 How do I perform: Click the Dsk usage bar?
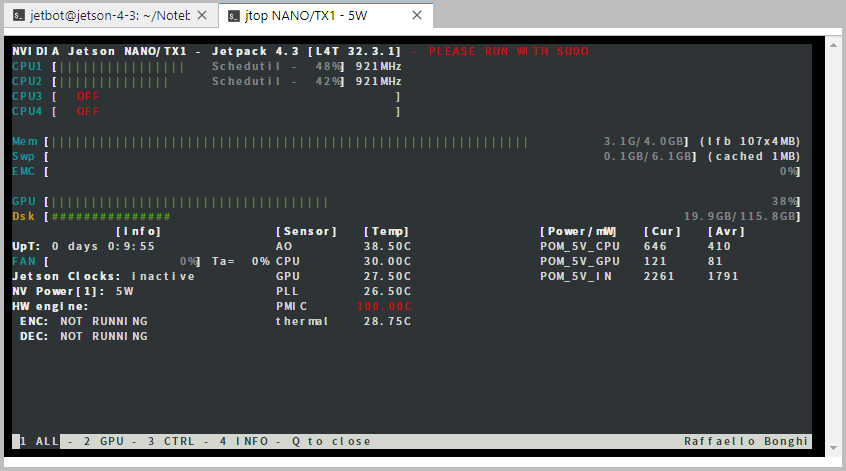tap(111, 217)
